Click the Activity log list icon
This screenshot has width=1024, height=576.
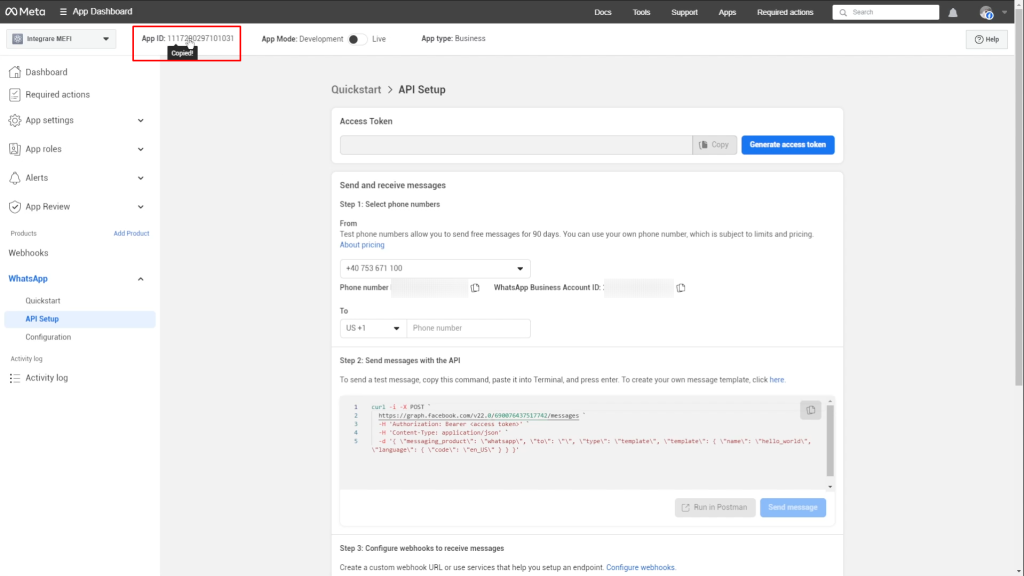coord(14,378)
